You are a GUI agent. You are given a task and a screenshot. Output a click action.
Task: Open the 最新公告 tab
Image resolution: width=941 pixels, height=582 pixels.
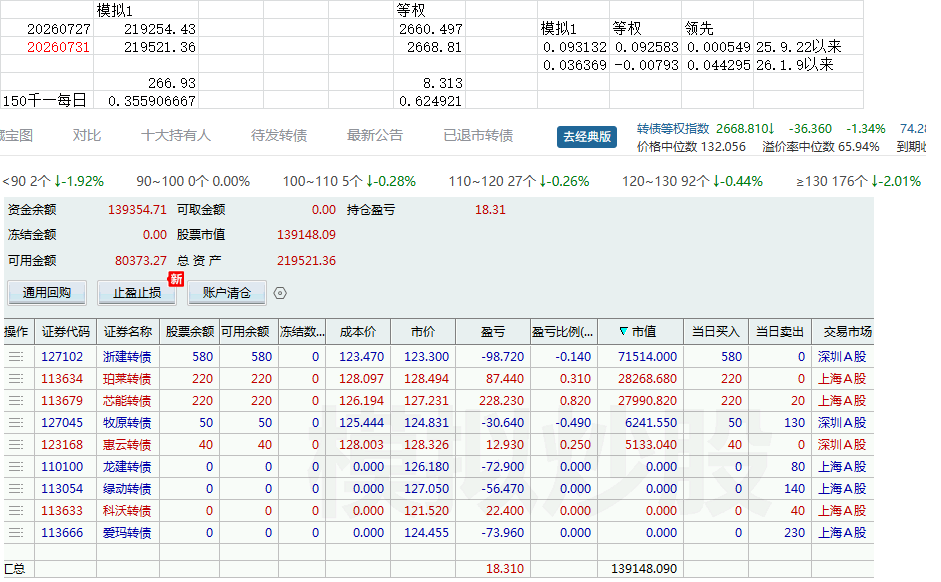pos(375,136)
